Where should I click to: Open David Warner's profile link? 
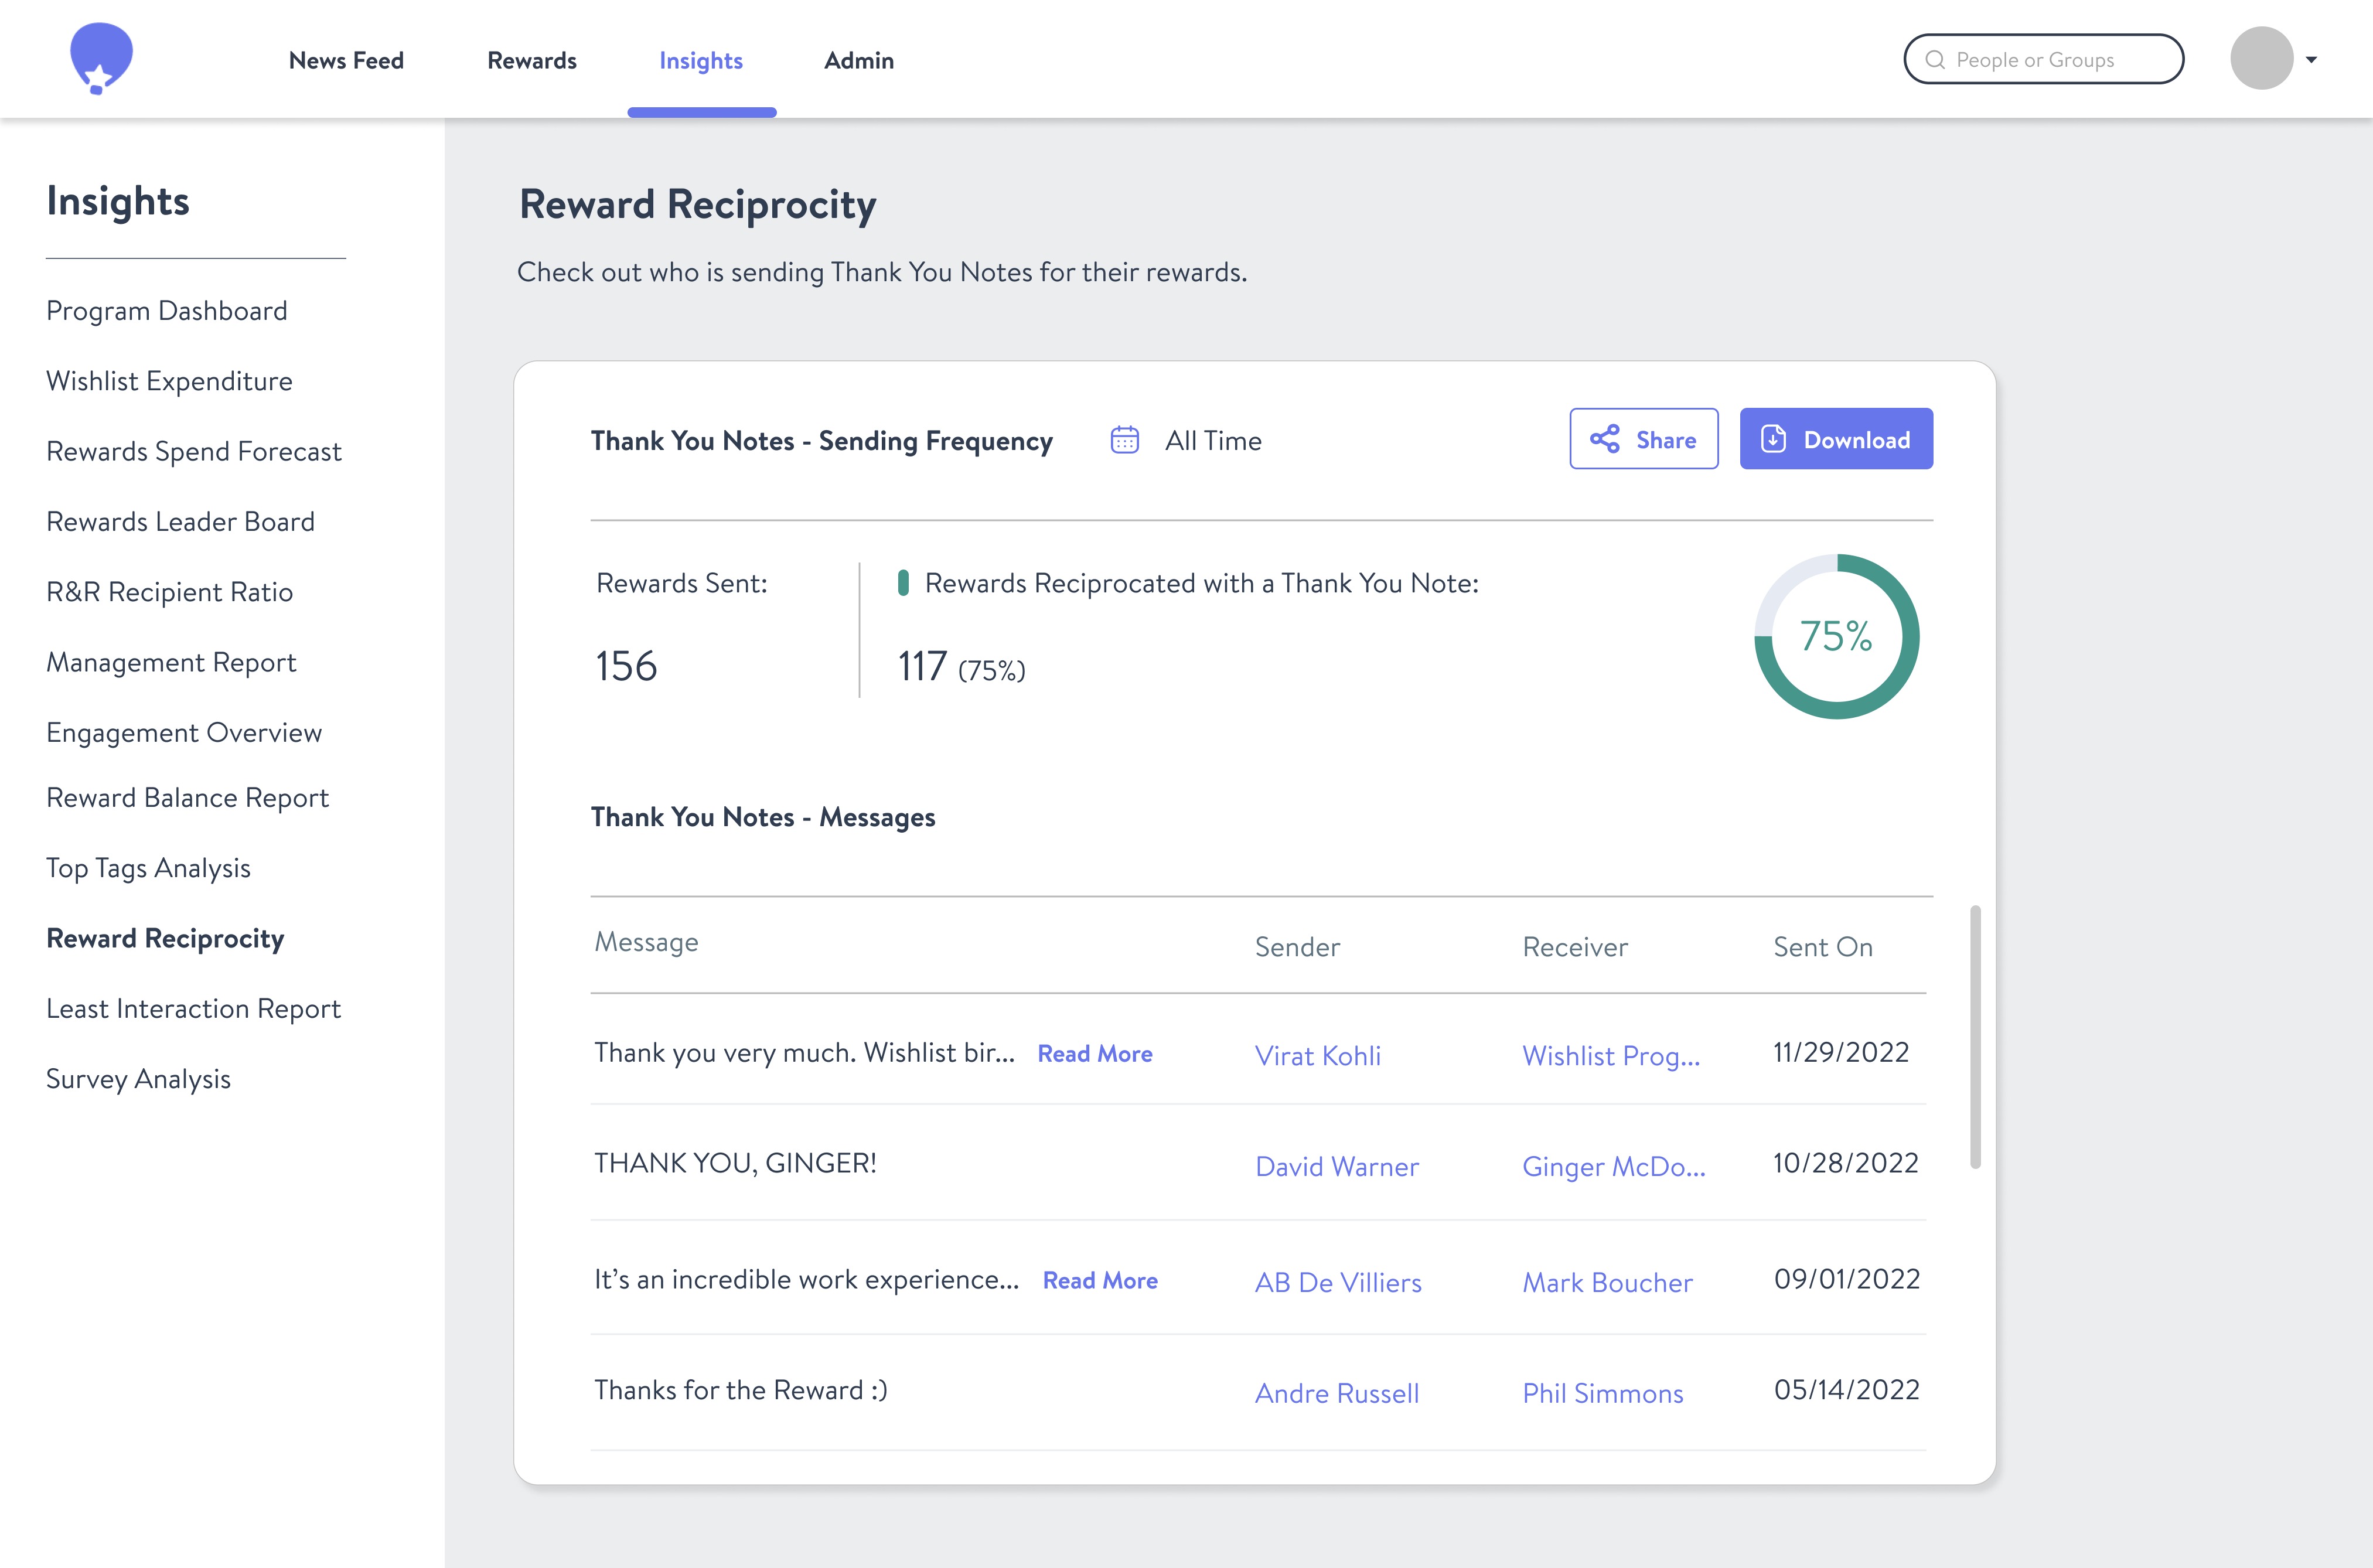pyautogui.click(x=1336, y=1167)
